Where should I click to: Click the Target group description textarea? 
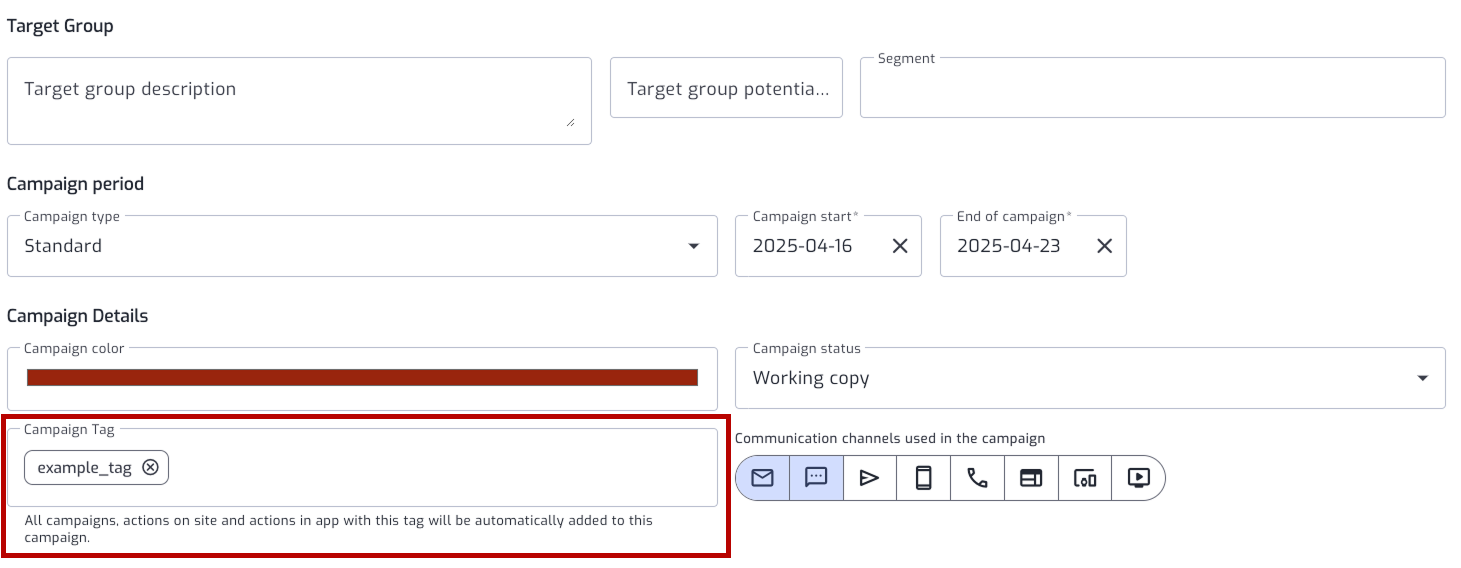[299, 101]
